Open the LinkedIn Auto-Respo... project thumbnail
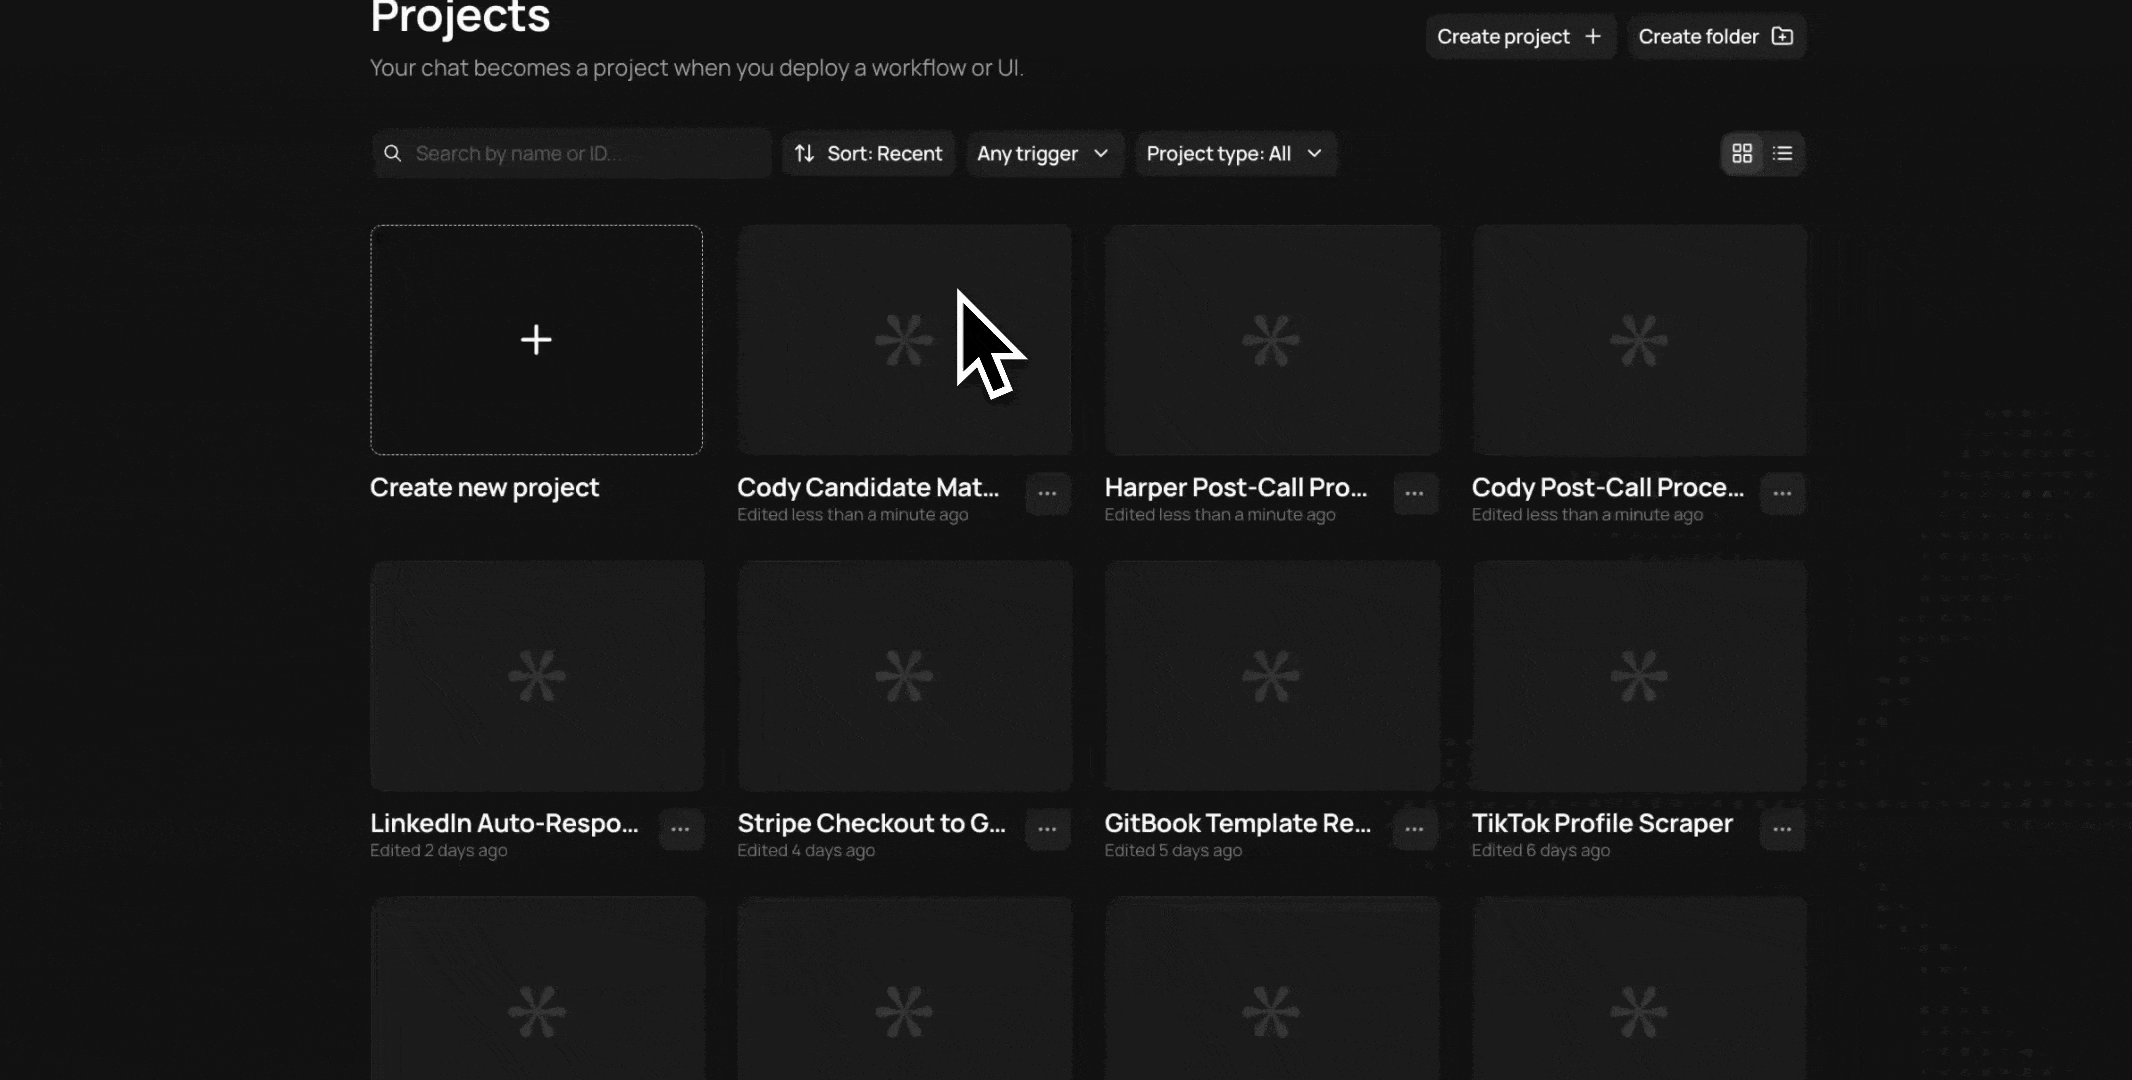Viewport: 2132px width, 1080px height. tap(536, 676)
